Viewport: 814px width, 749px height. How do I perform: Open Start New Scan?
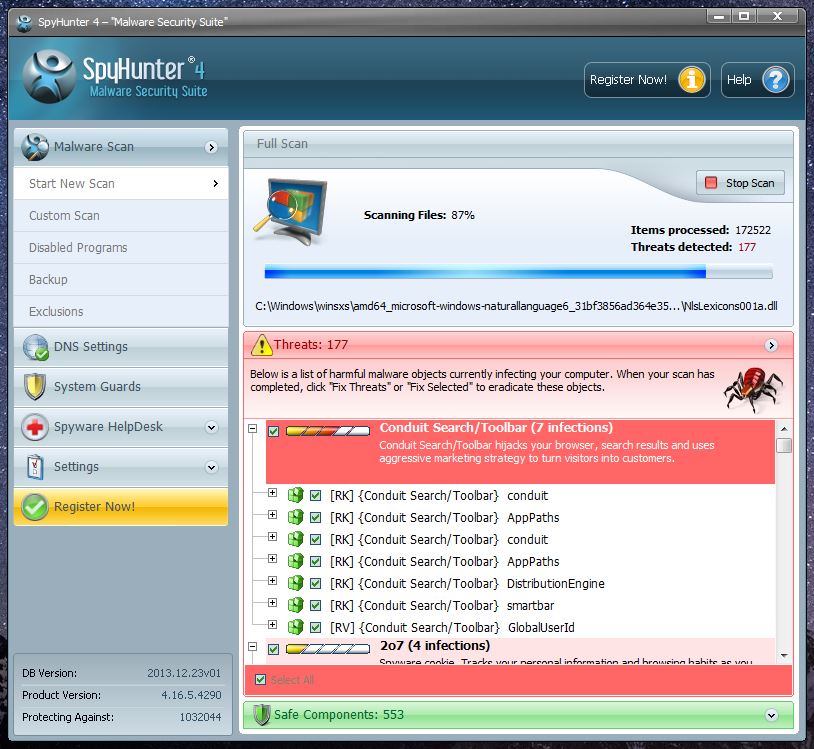[121, 184]
